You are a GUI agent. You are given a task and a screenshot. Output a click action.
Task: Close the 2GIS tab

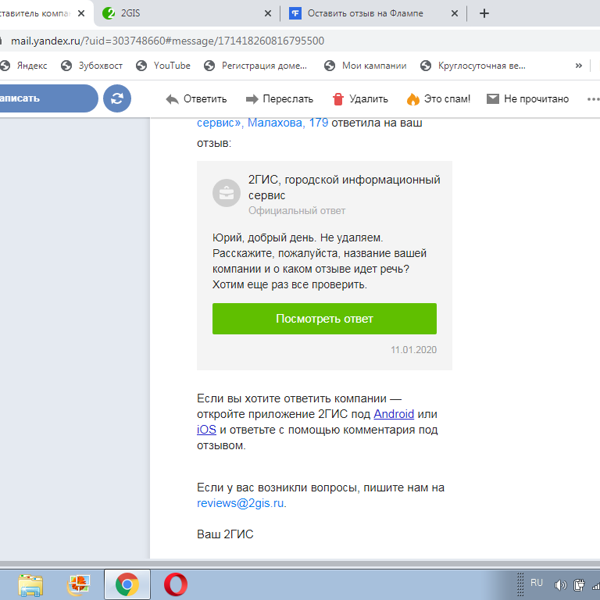[268, 13]
